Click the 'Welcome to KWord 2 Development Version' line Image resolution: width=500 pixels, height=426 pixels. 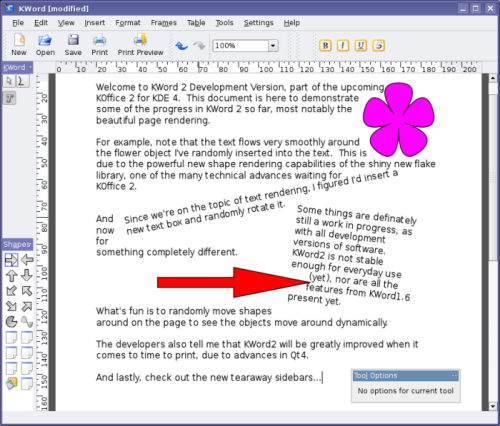point(240,87)
